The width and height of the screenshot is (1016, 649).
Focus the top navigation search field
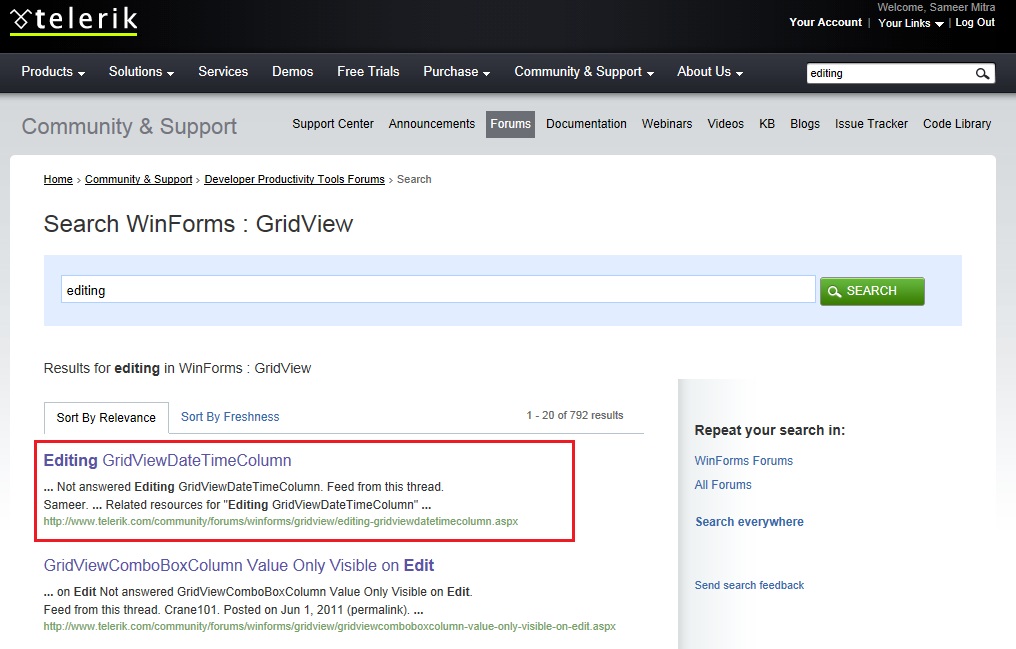point(889,73)
